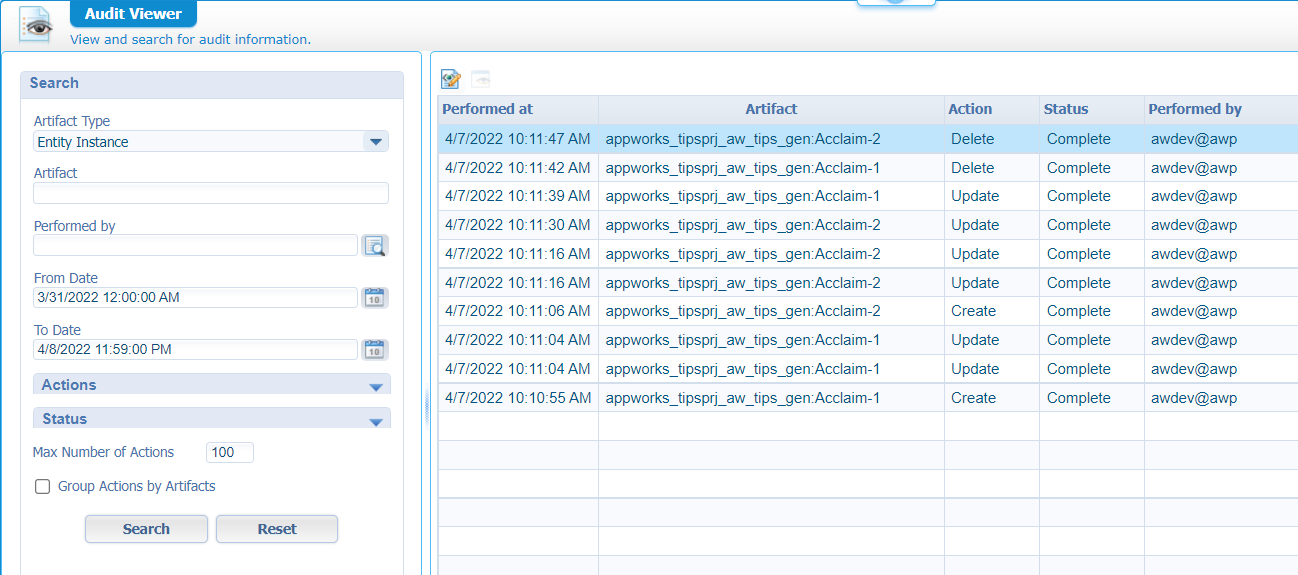Sort by Action column header
This screenshot has width=1298, height=575.
992,109
